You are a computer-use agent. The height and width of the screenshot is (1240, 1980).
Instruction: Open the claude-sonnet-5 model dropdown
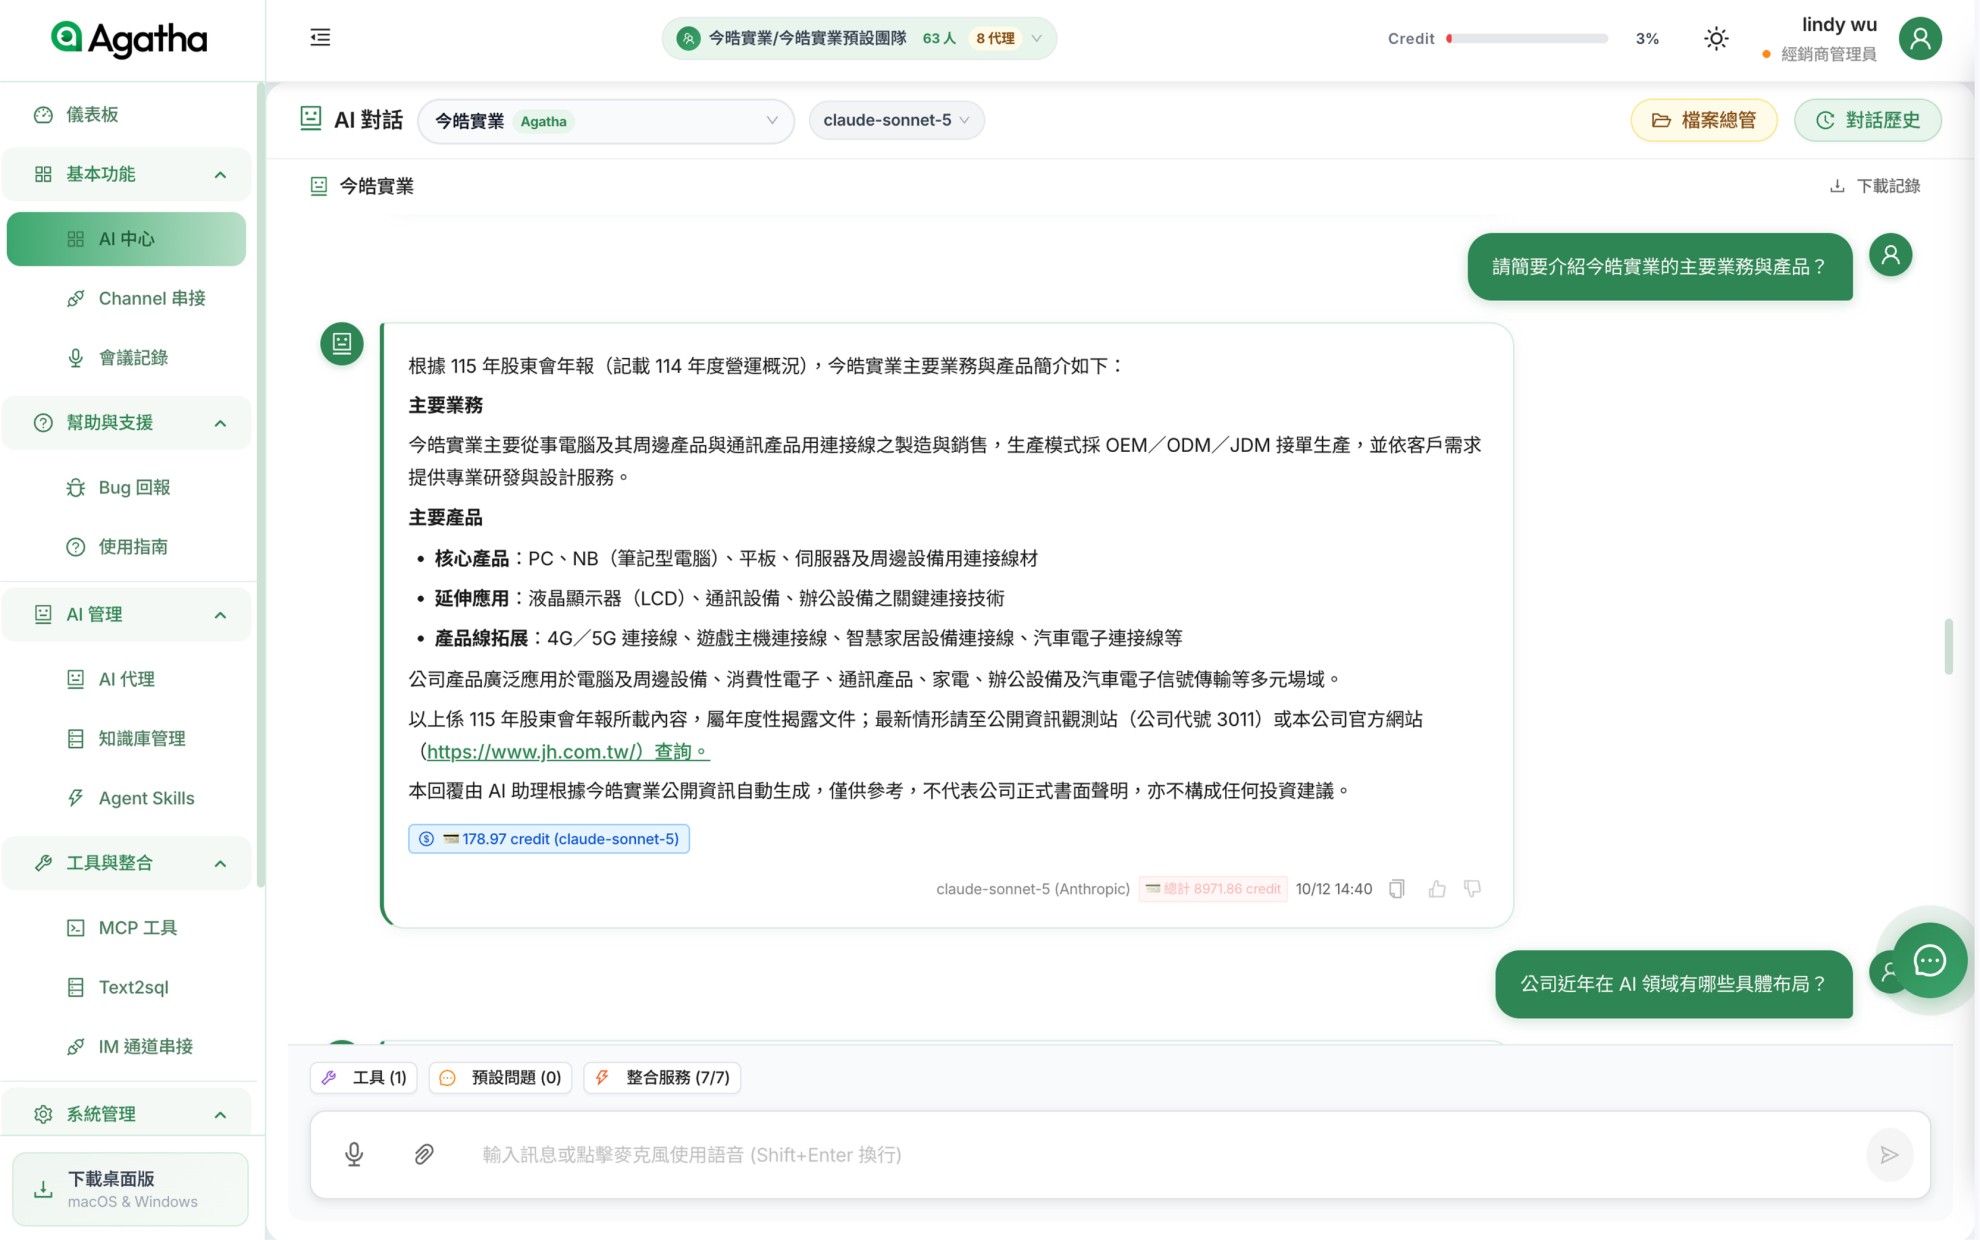(896, 120)
